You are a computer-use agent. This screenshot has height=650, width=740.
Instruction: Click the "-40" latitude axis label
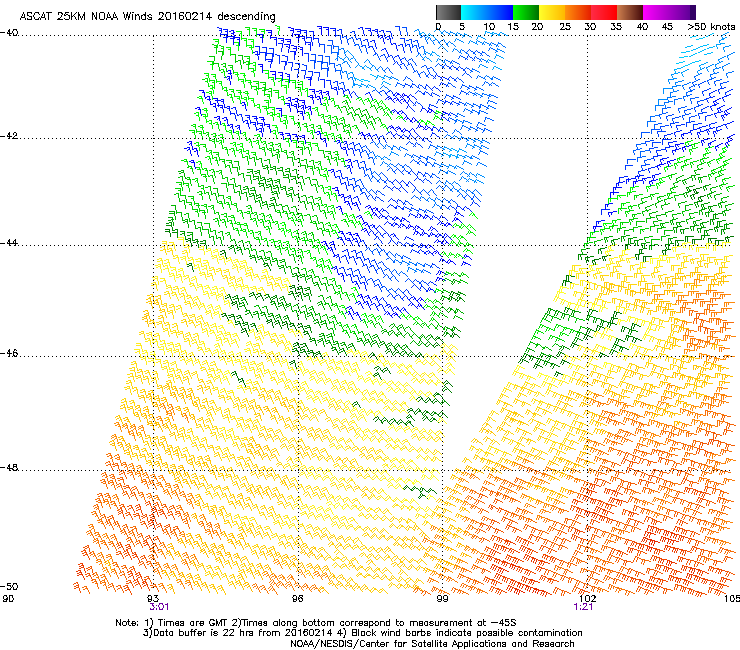(9, 33)
